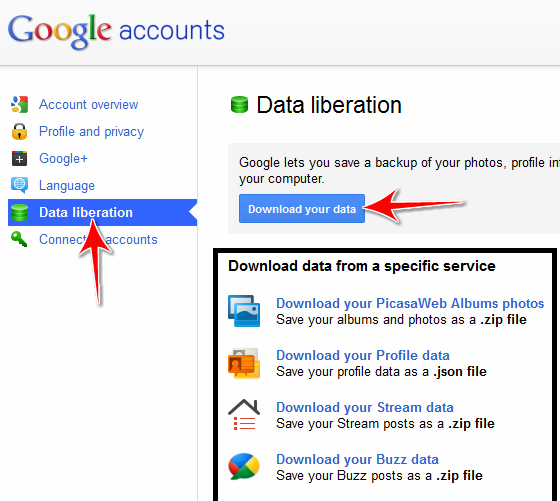560x501 pixels.
Task: Select Profile and privacy in the sidebar
Action: tap(91, 132)
